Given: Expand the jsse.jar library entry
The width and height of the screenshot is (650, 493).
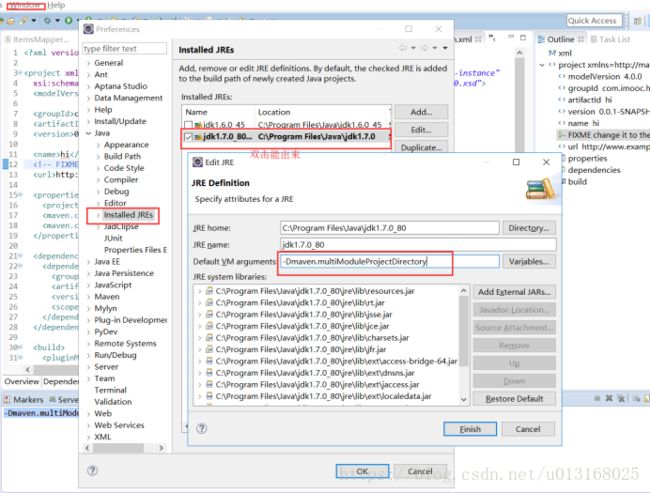Looking at the screenshot, I should (200, 314).
